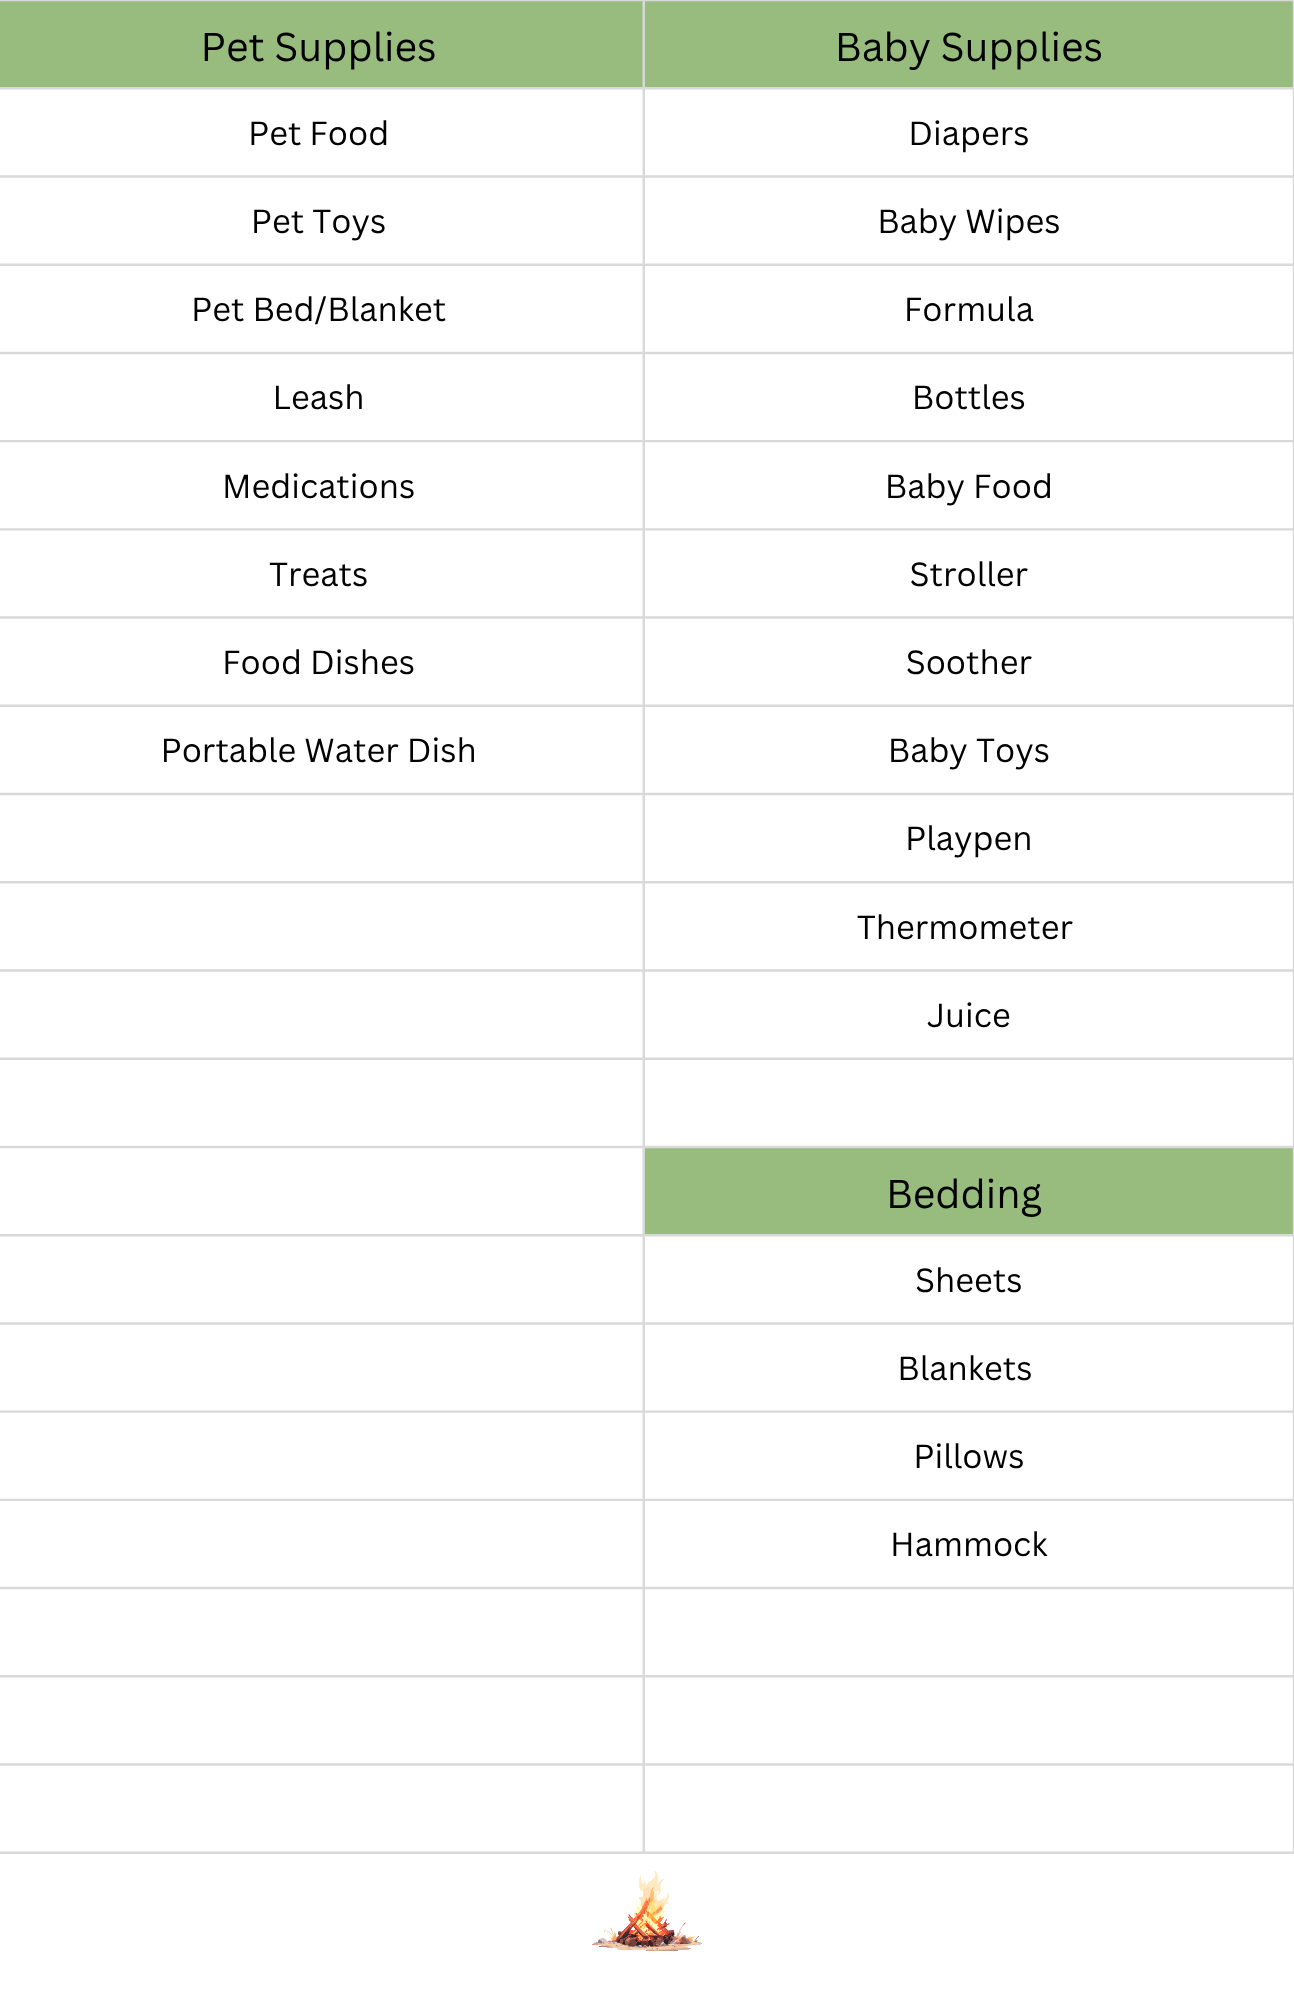Screen dimensions: 1294x2000
Task: Click the Formula row
Action: coord(969,309)
